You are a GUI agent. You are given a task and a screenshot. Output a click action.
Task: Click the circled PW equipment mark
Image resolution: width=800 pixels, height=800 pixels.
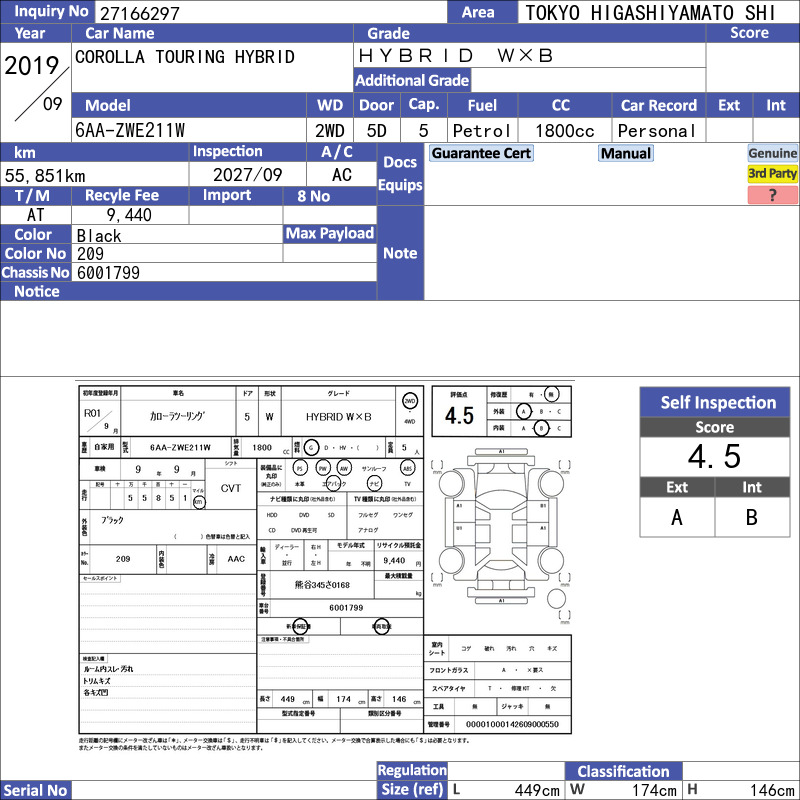click(x=323, y=468)
